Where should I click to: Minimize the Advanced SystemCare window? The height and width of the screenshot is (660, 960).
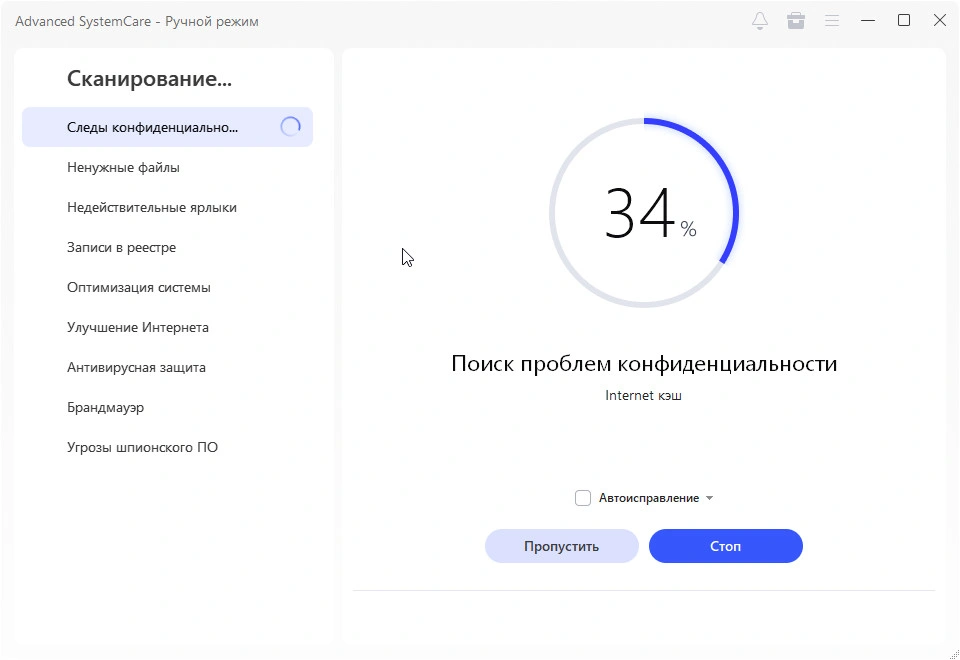[868, 21]
